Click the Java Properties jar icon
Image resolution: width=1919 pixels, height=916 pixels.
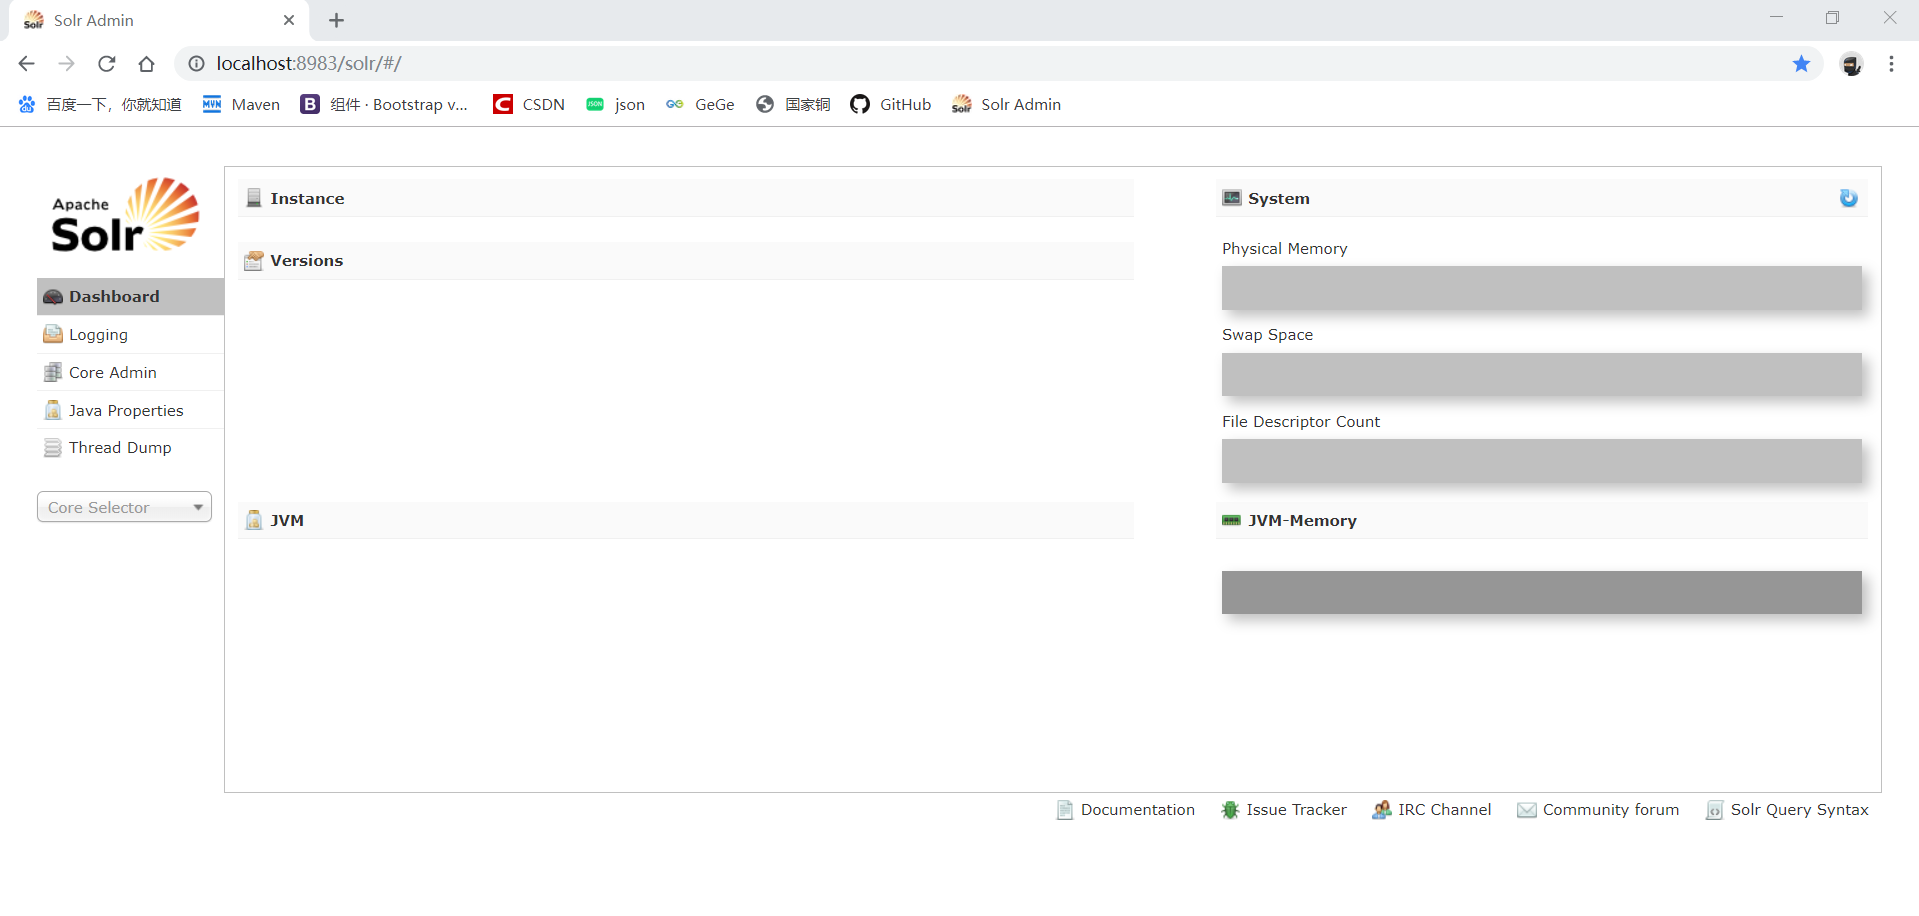pyautogui.click(x=53, y=410)
